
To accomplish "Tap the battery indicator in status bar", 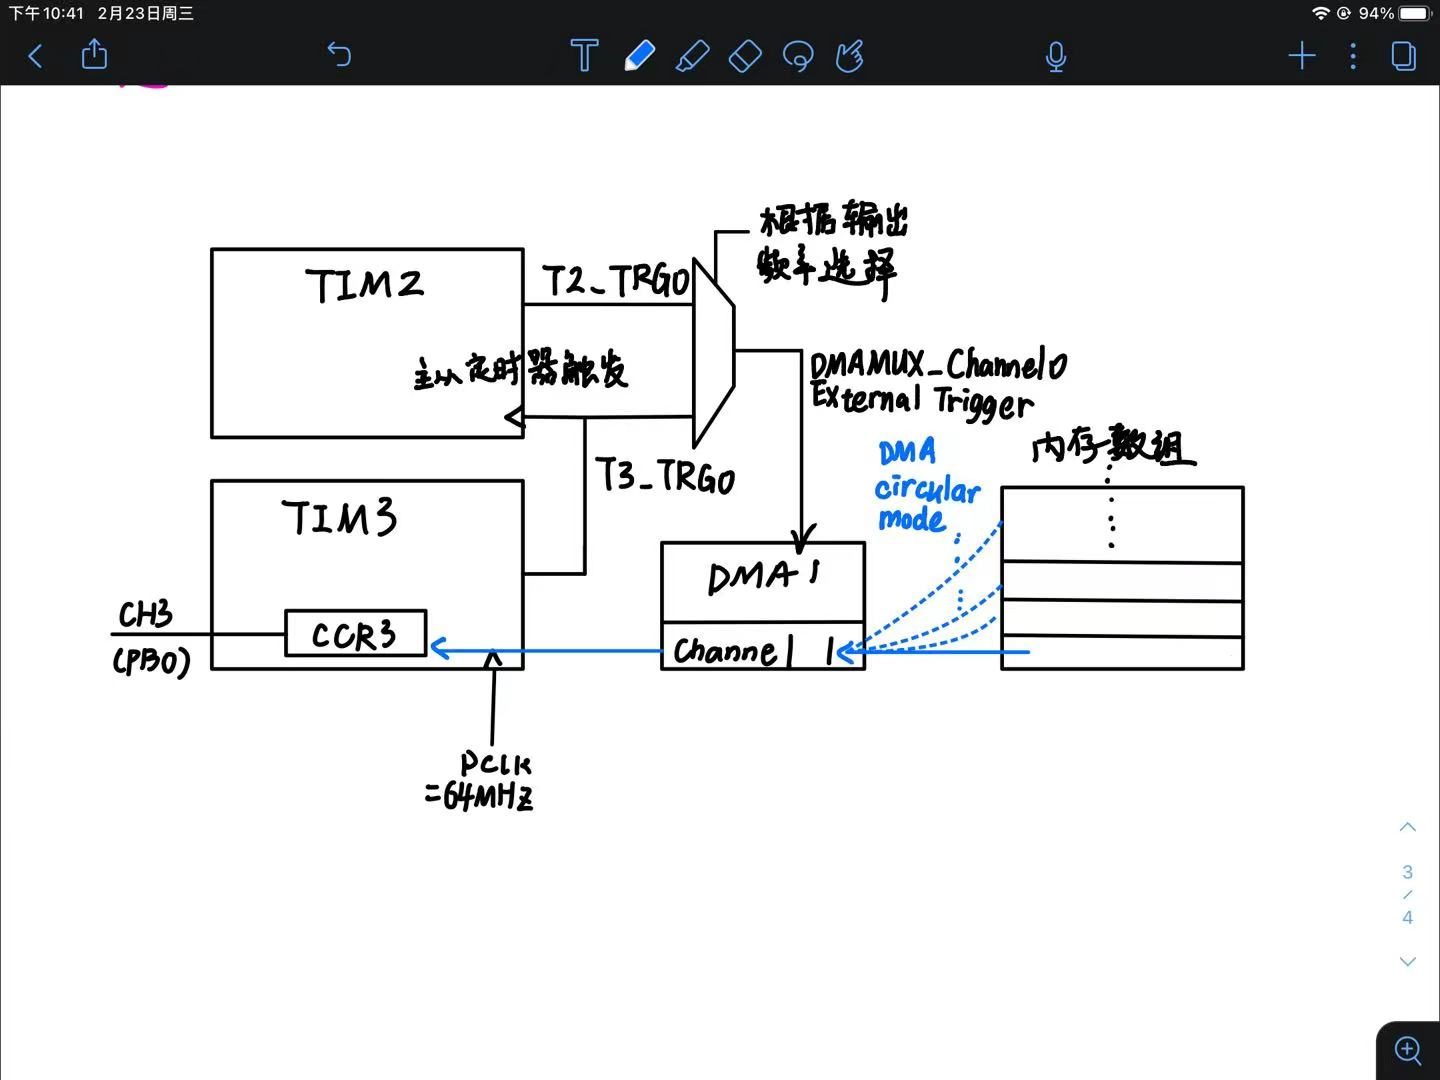I will point(1414,13).
